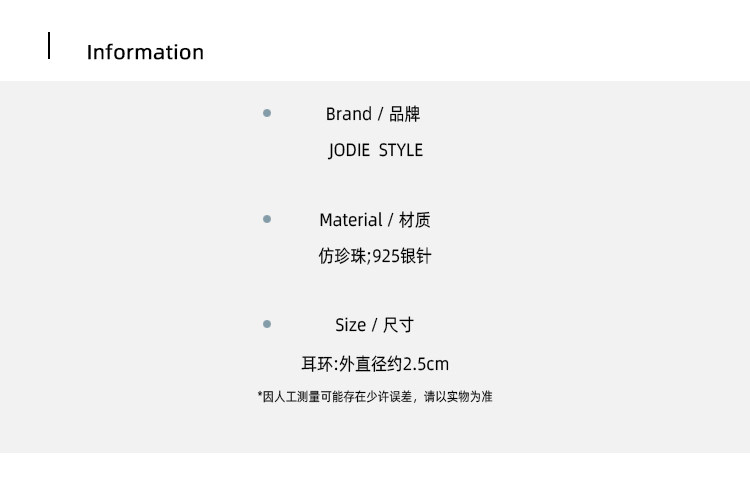Click the 耳环 earring size text
The width and height of the screenshot is (750, 501).
[316, 364]
